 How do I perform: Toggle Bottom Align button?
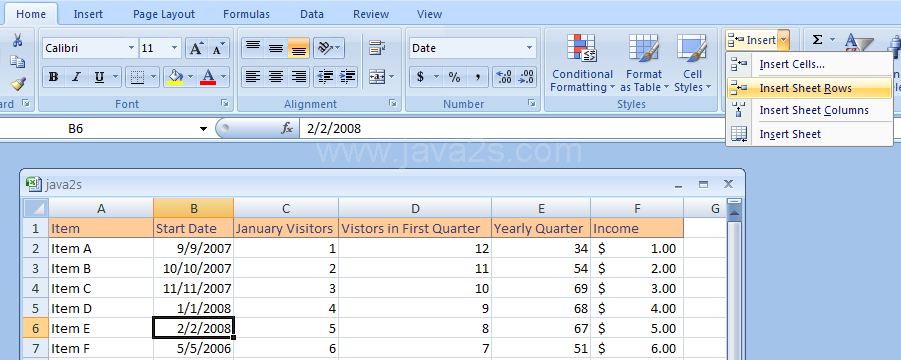click(299, 48)
